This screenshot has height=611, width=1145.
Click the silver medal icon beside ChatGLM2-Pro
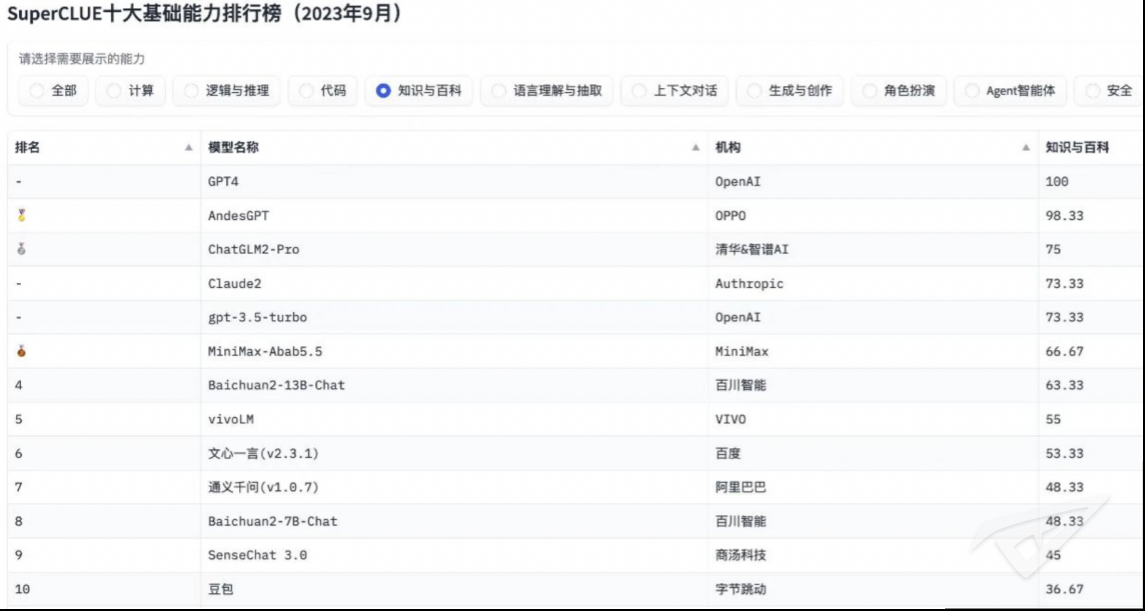click(x=21, y=250)
